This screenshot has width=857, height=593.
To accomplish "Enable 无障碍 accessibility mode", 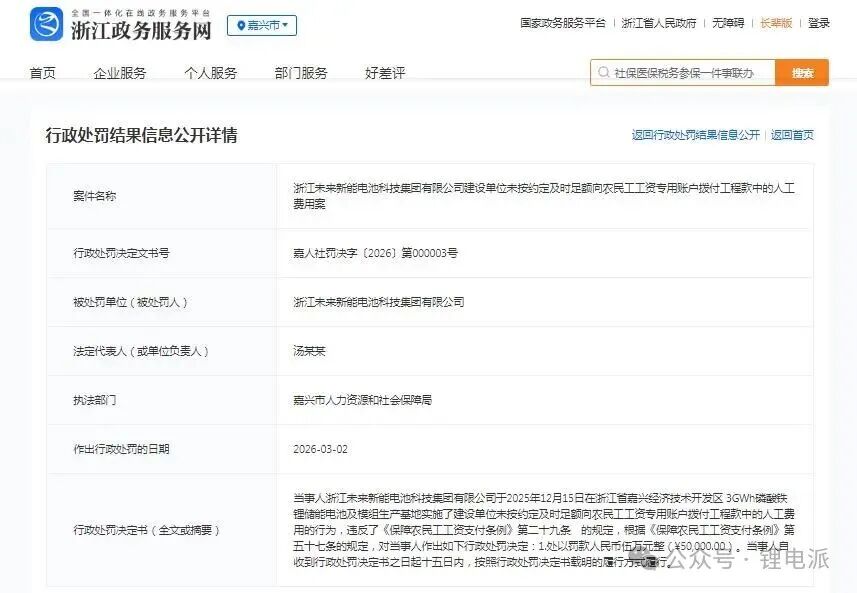I will coord(728,23).
